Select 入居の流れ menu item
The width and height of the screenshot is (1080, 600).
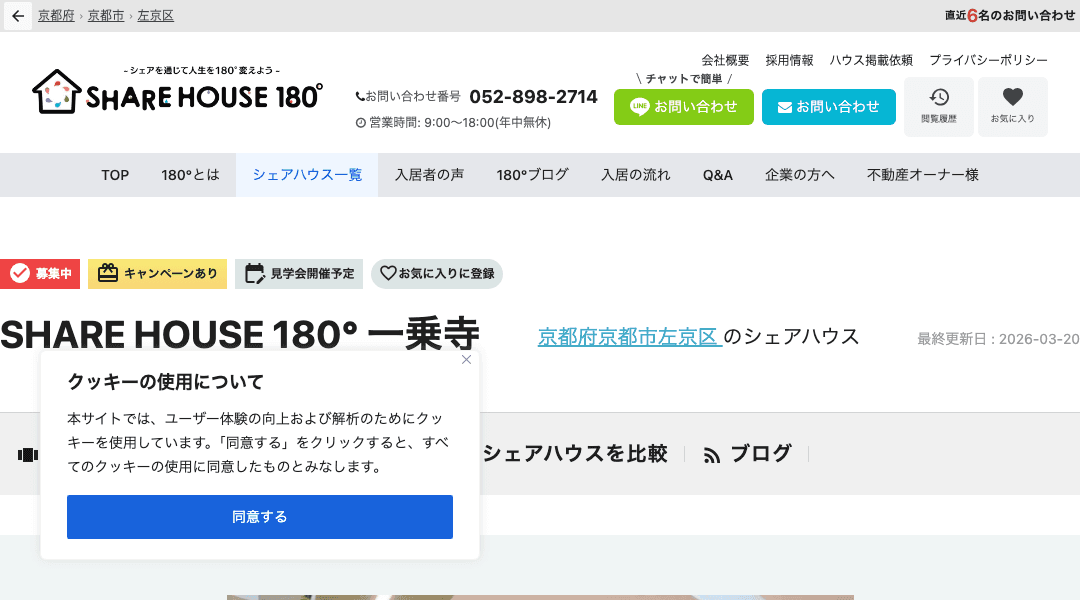[635, 175]
